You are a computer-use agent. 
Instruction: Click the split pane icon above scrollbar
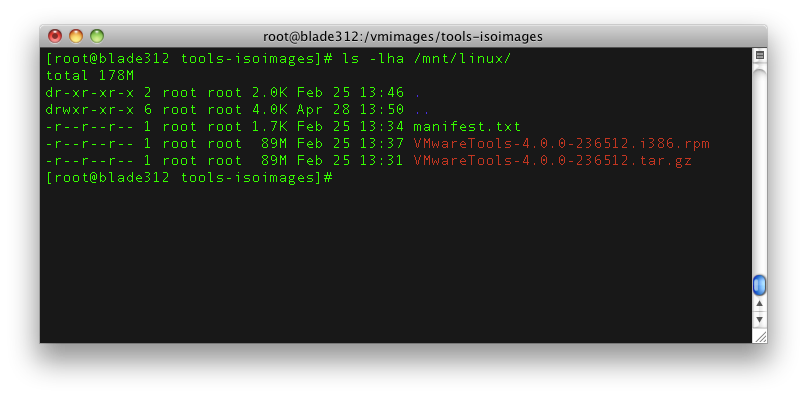coord(759,55)
